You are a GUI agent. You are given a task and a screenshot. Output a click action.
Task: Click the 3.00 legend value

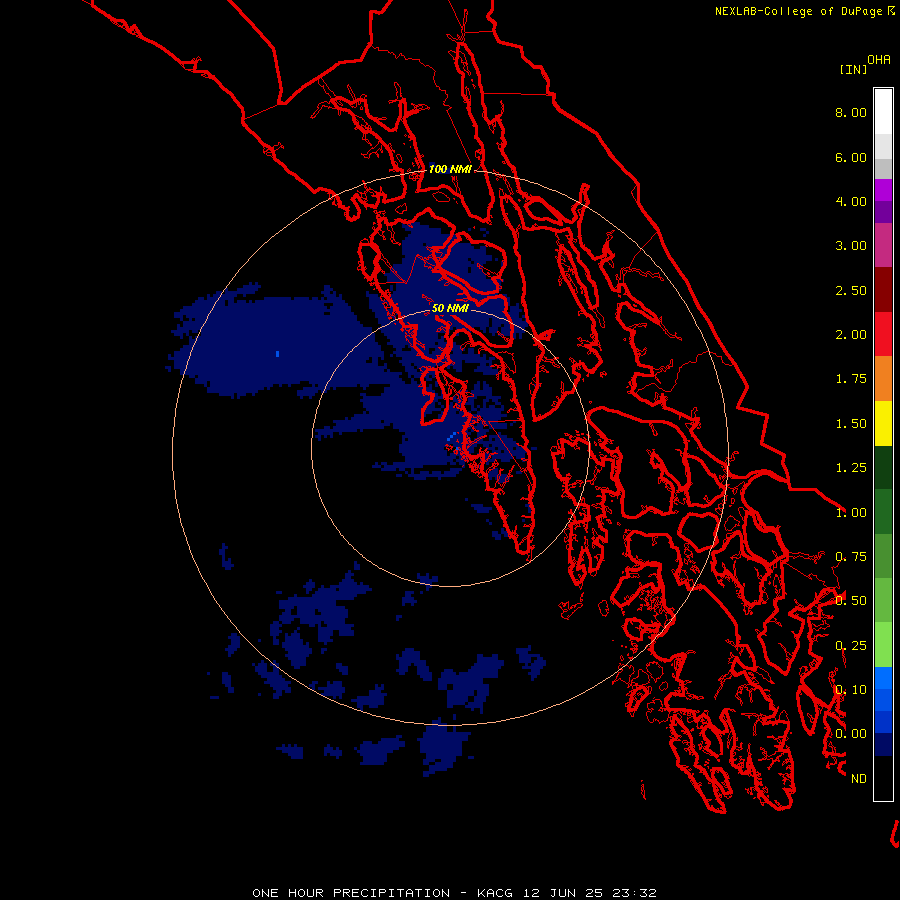[x=851, y=246]
